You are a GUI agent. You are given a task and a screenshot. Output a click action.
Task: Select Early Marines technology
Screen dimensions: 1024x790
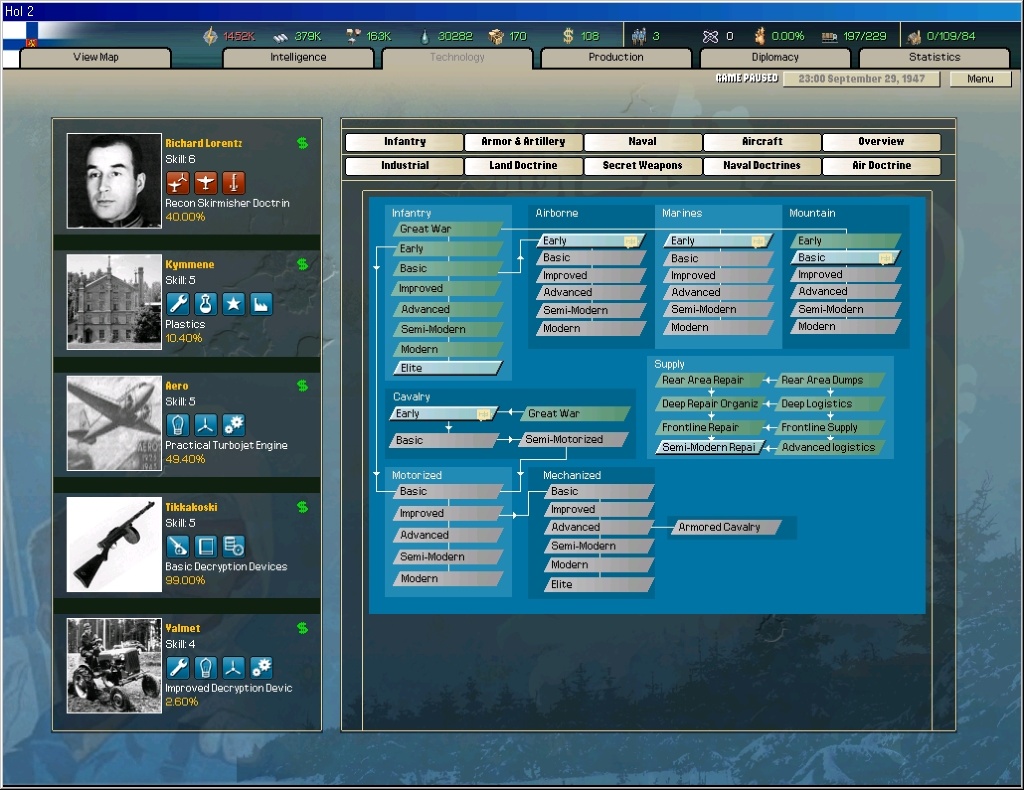tap(718, 241)
